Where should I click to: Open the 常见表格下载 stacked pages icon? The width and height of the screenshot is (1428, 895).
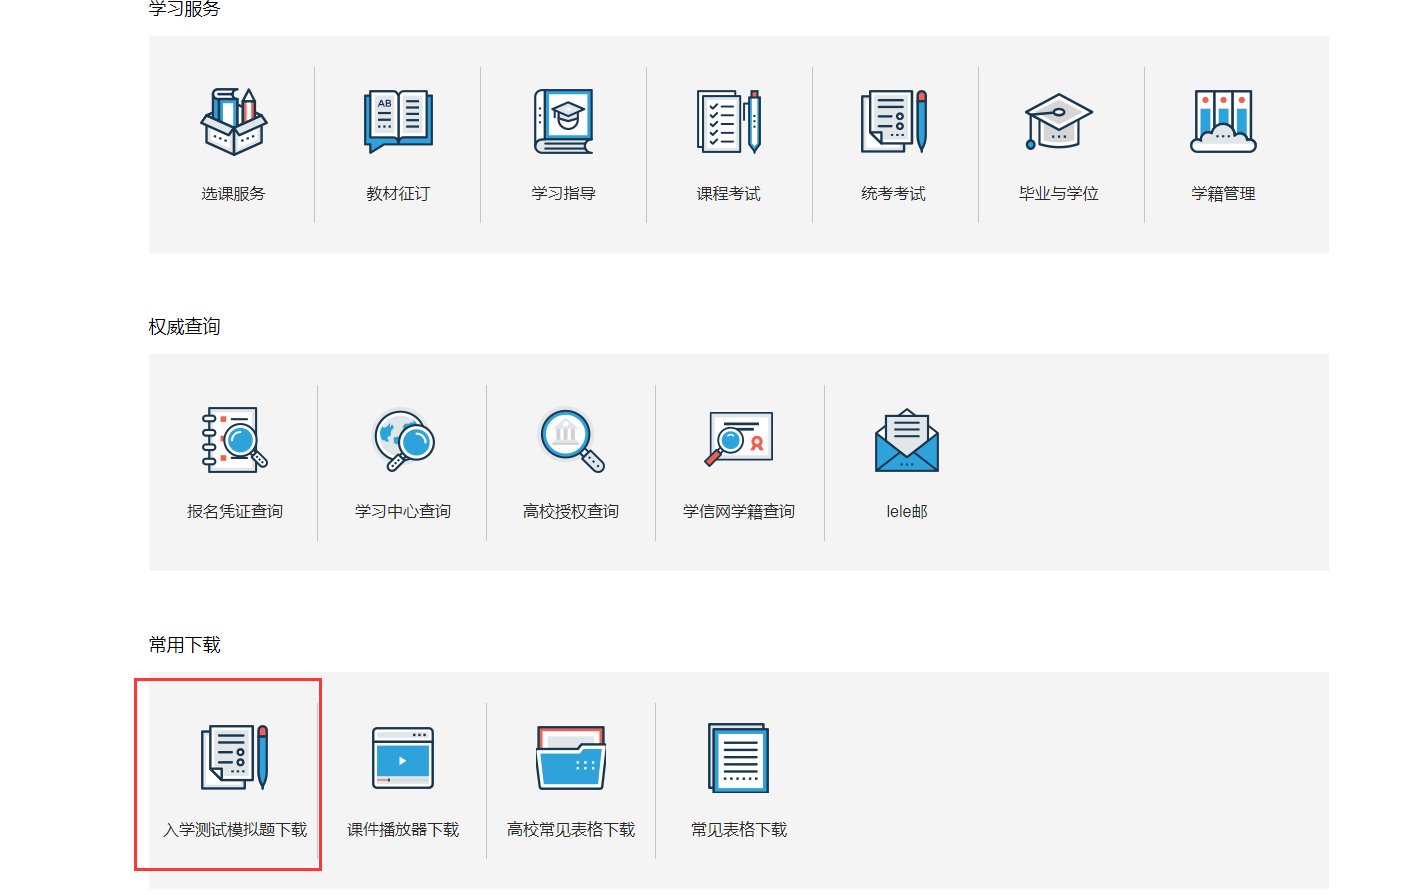(739, 757)
